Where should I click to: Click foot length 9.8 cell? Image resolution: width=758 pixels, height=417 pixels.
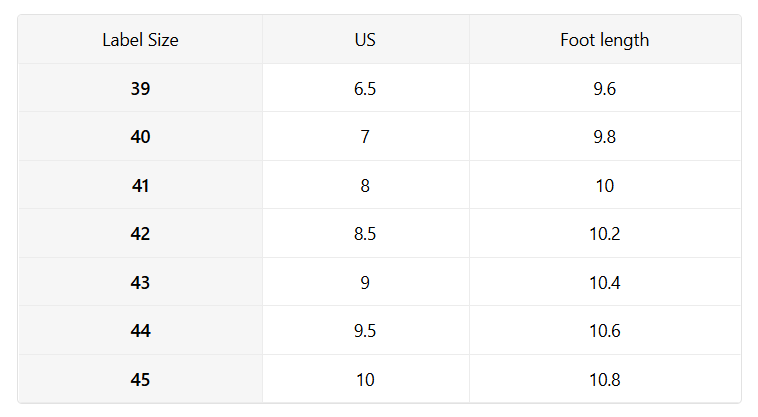click(x=604, y=137)
